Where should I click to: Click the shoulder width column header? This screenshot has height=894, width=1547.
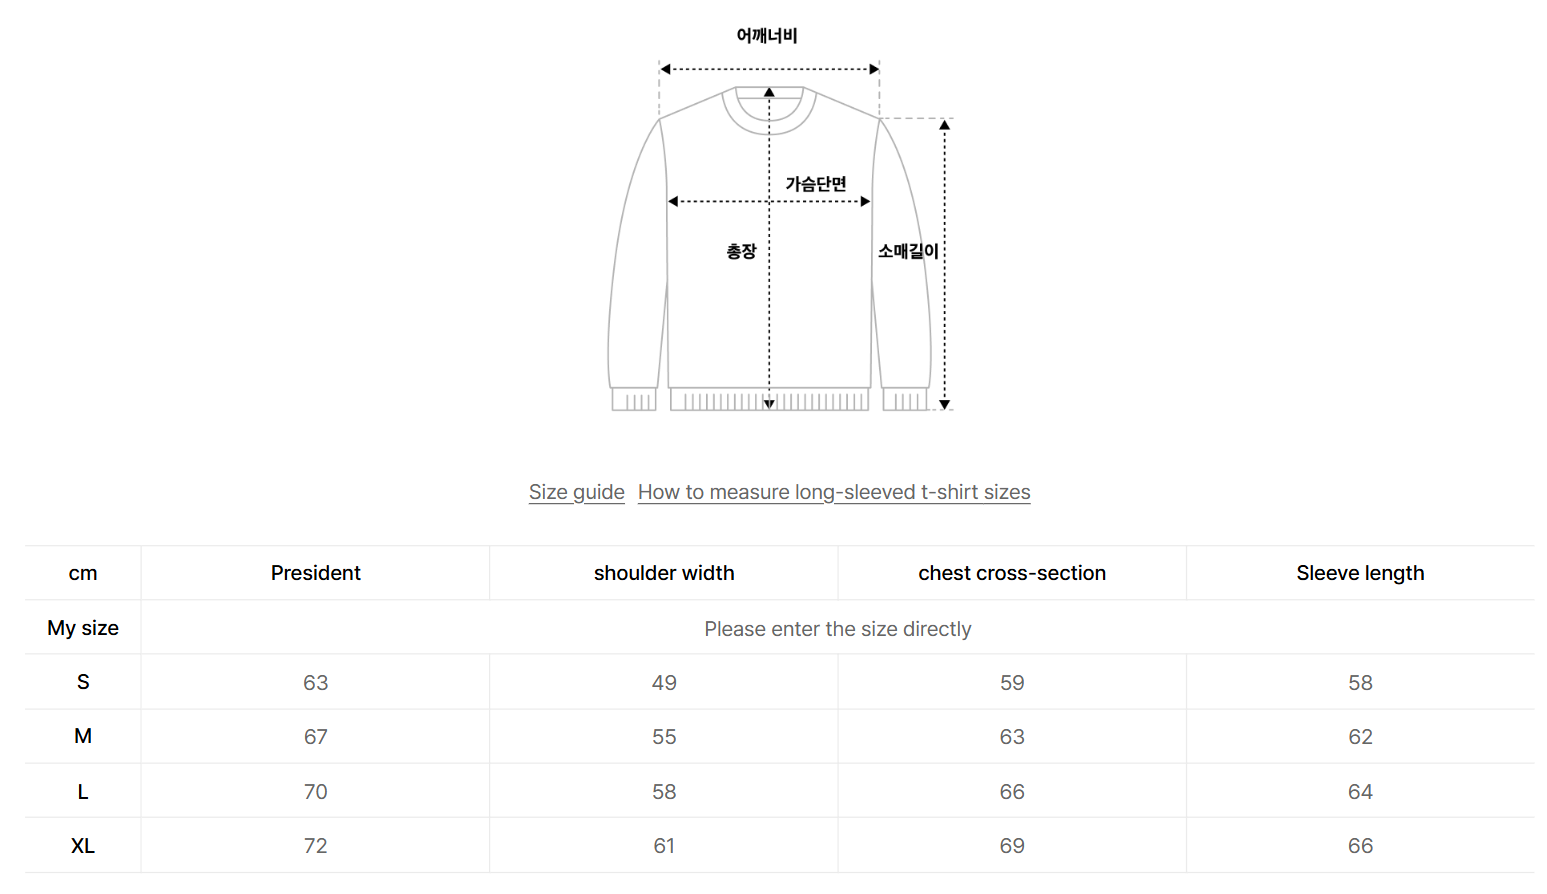click(664, 573)
